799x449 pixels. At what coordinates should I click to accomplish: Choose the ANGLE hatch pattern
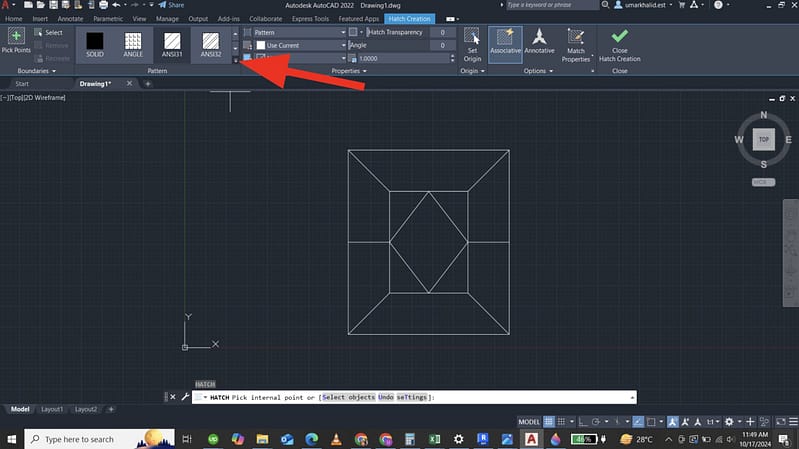point(133,44)
